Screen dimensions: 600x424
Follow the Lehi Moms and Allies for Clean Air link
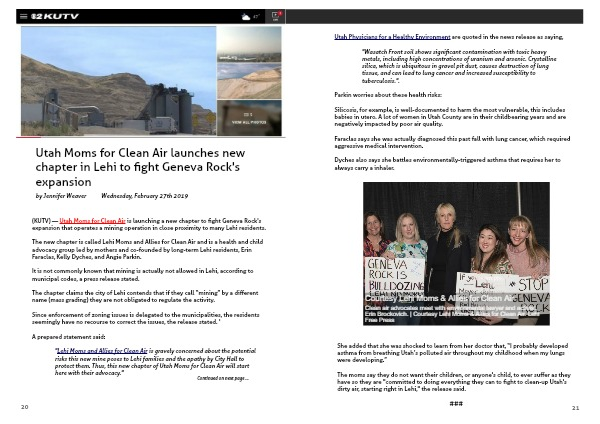coord(102,351)
